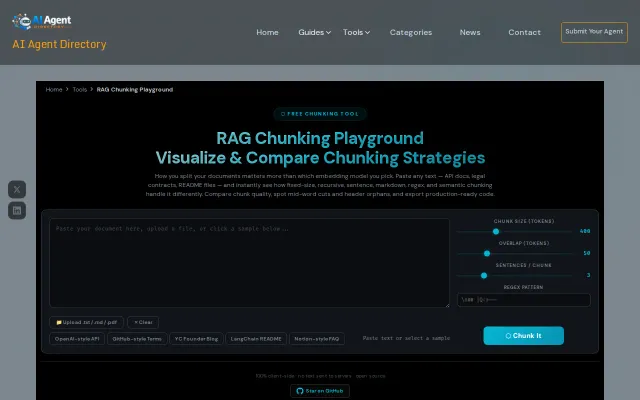
Task: Load the Notion-style FAQ sample
Action: point(317,339)
